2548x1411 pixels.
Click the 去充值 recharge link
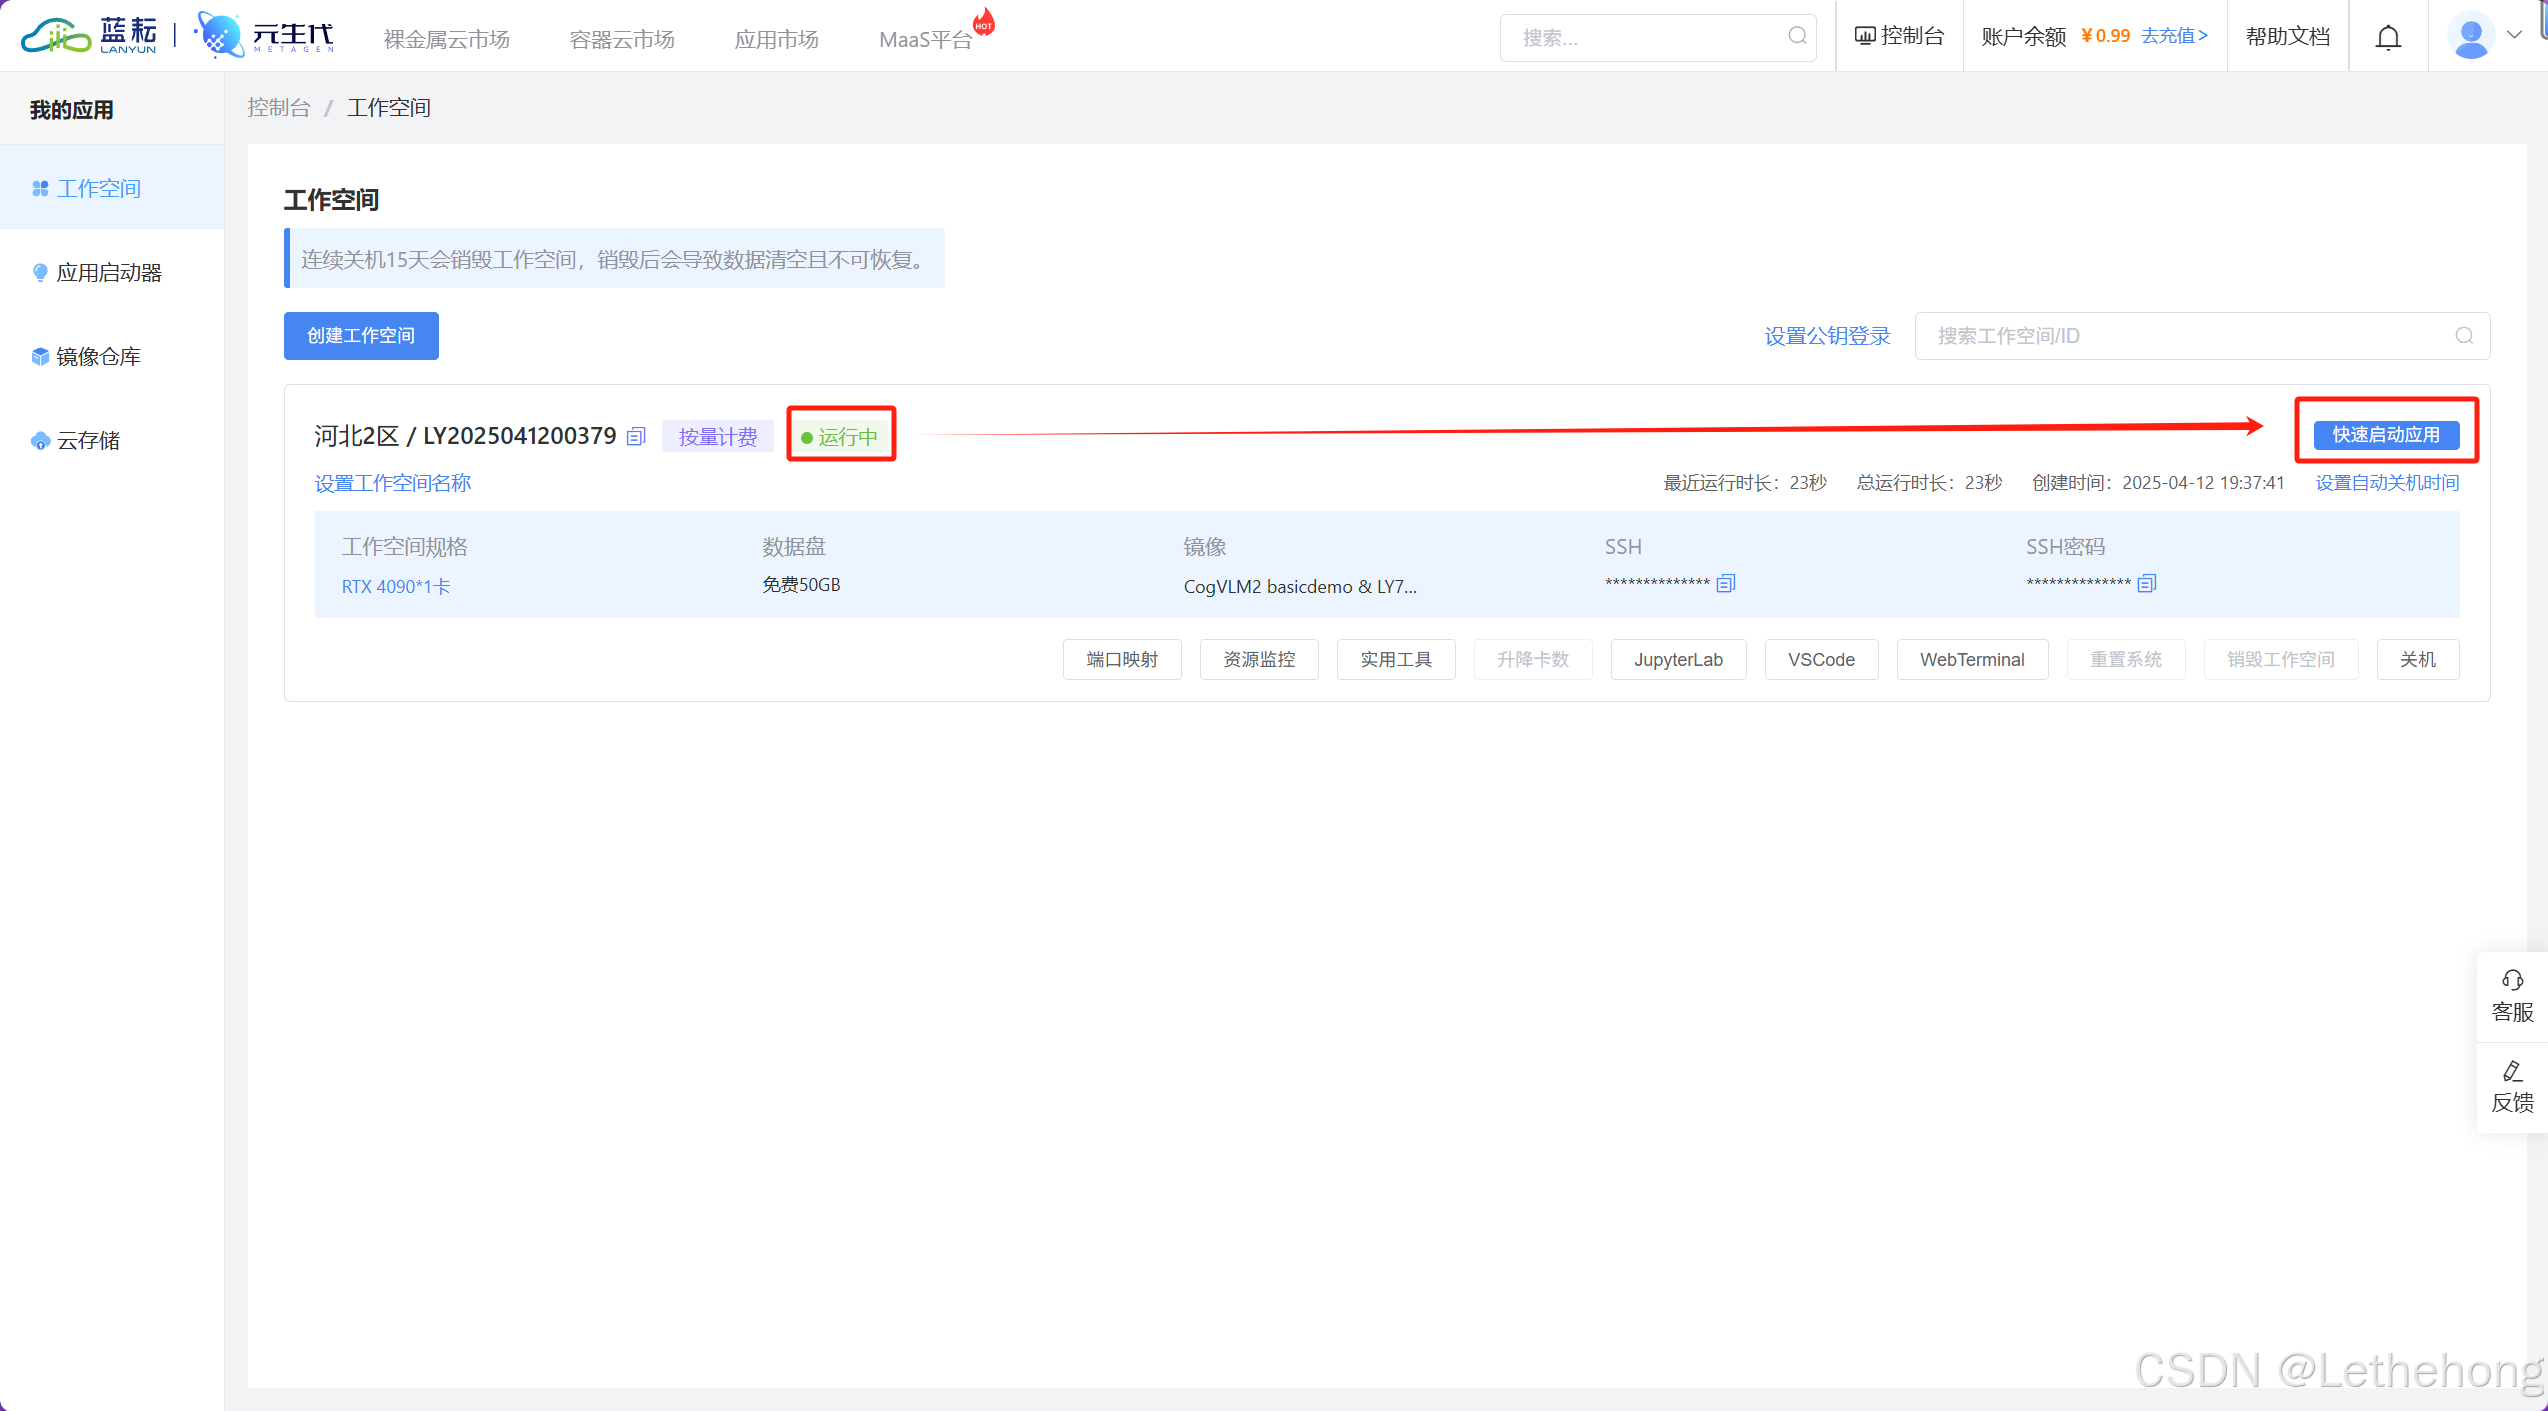click(x=2173, y=36)
